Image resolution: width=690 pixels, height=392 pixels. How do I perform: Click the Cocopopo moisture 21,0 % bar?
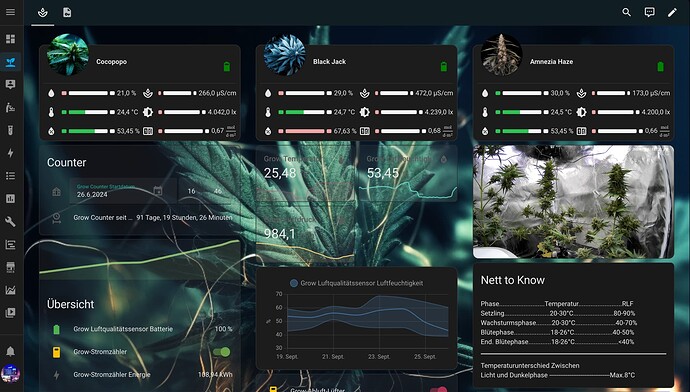(88, 93)
